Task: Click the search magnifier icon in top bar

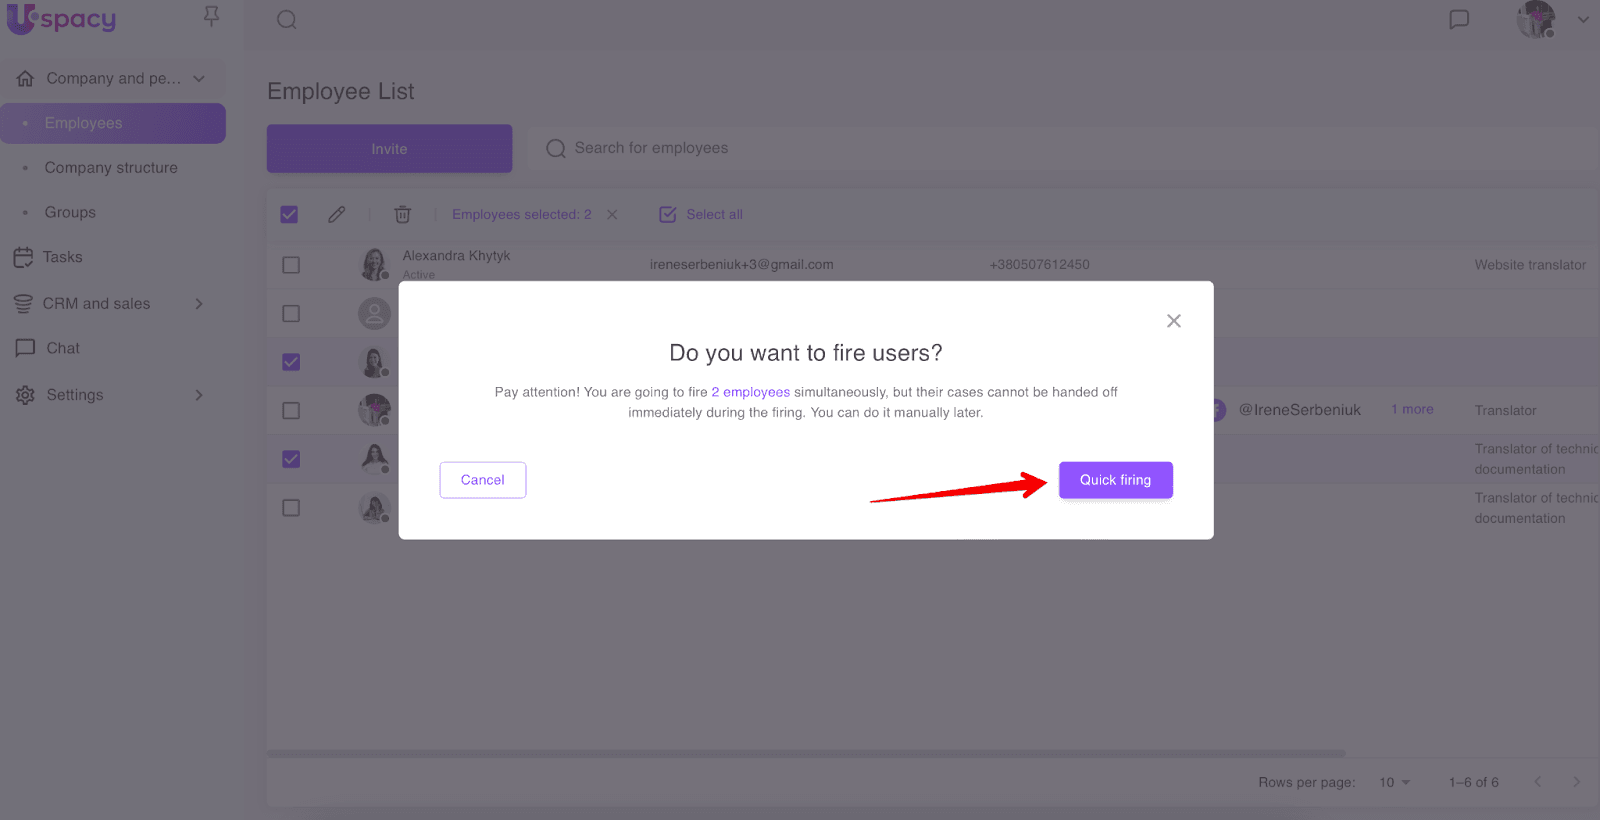Action: point(287,20)
